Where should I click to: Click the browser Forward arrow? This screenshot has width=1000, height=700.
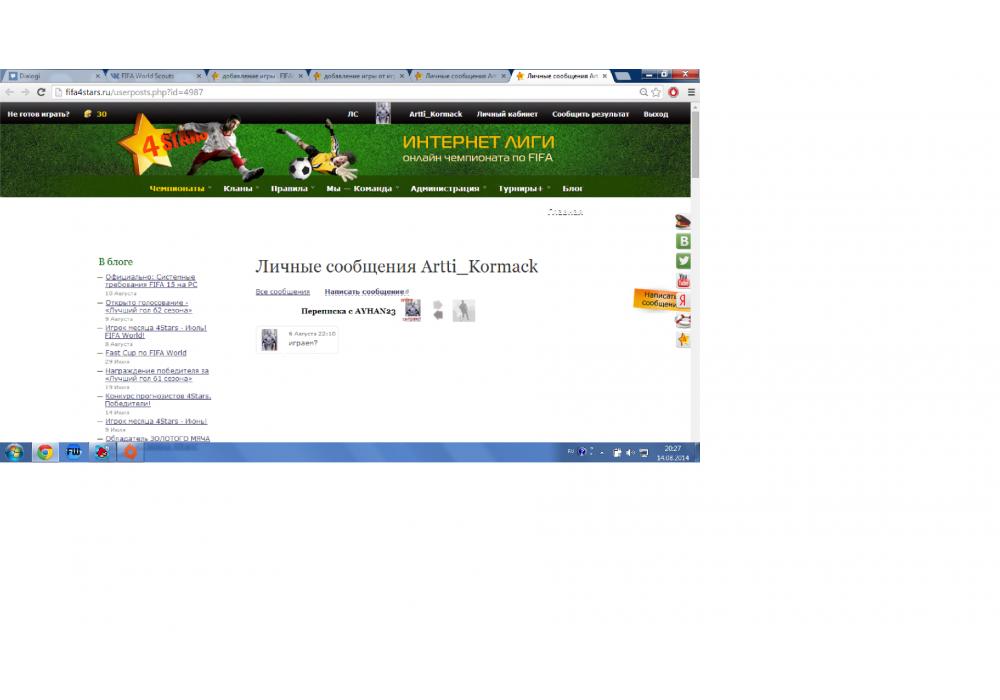[x=25, y=92]
